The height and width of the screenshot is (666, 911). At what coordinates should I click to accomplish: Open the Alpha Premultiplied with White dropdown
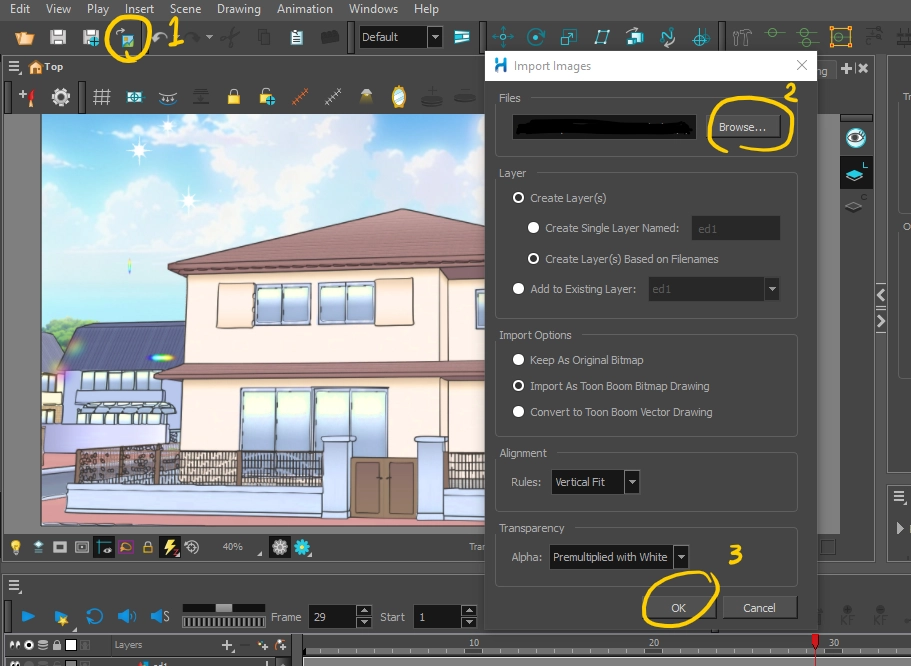pos(681,557)
